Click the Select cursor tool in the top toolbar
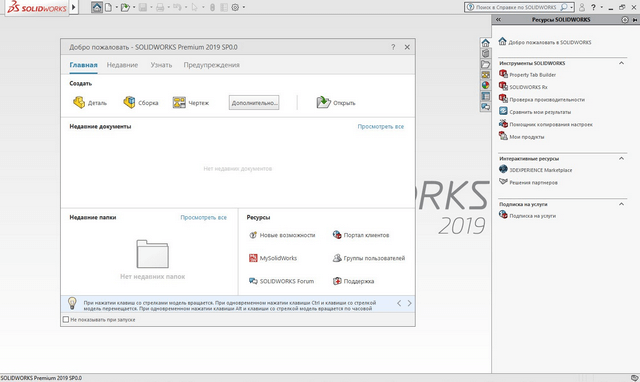Viewport: 640px width, 382px height. point(195,7)
